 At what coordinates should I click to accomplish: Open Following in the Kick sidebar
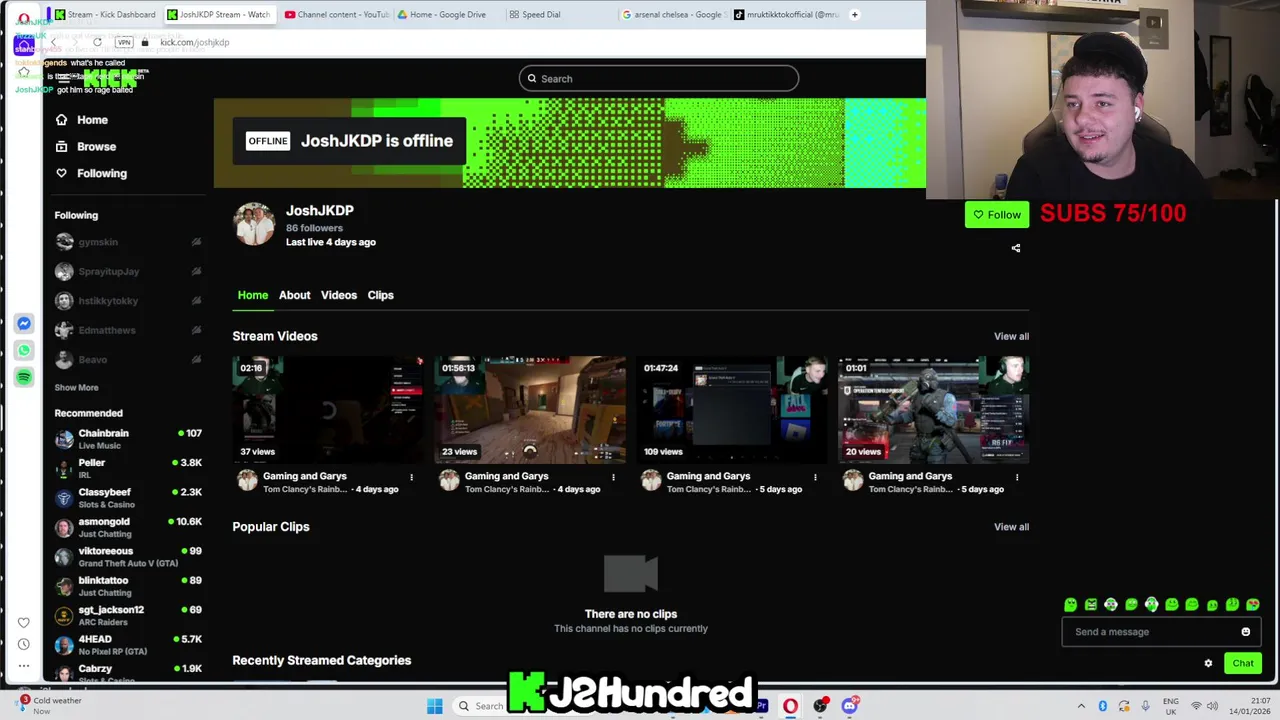91,173
